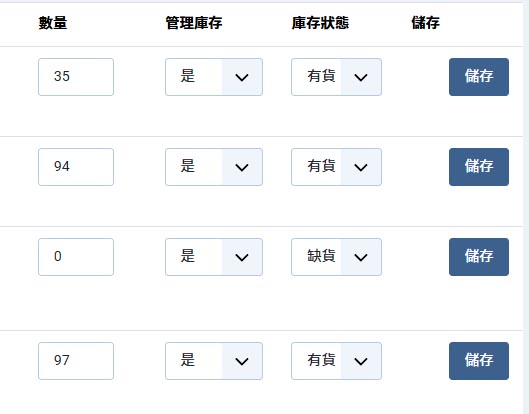Open the 管理庫存 dropdown in the 35 quantity row
Viewport: 529px width, 414px height.
point(214,77)
